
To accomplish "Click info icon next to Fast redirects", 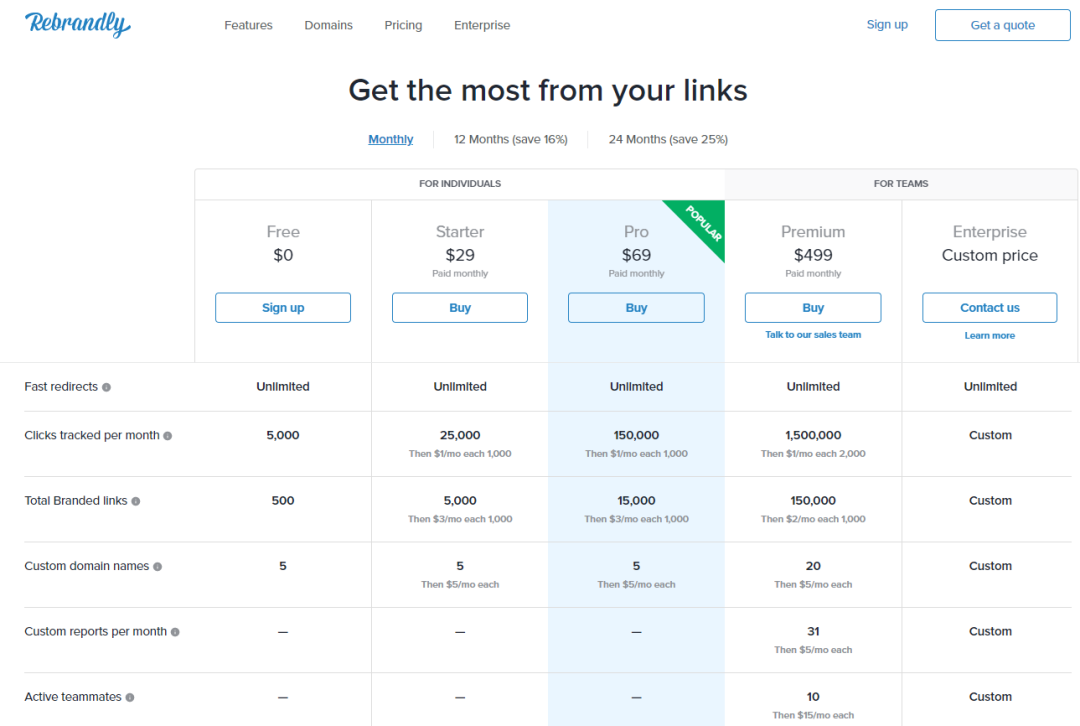I will [106, 387].
